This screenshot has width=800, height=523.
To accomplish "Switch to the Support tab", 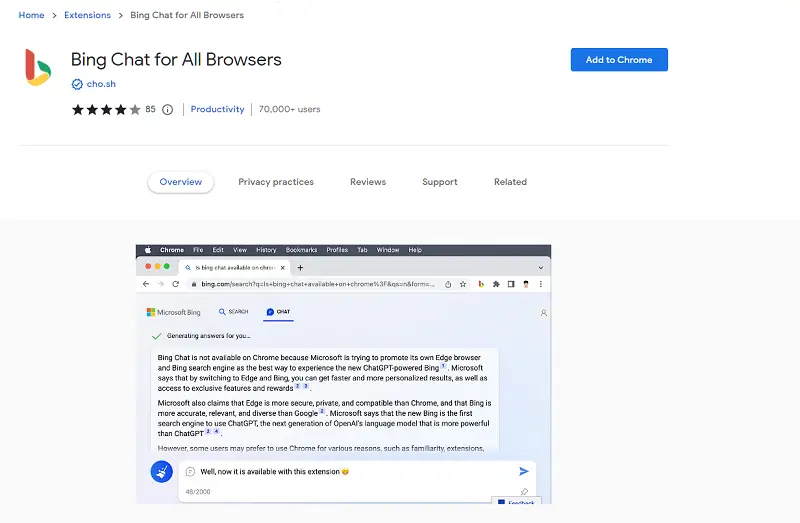I will pos(440,182).
